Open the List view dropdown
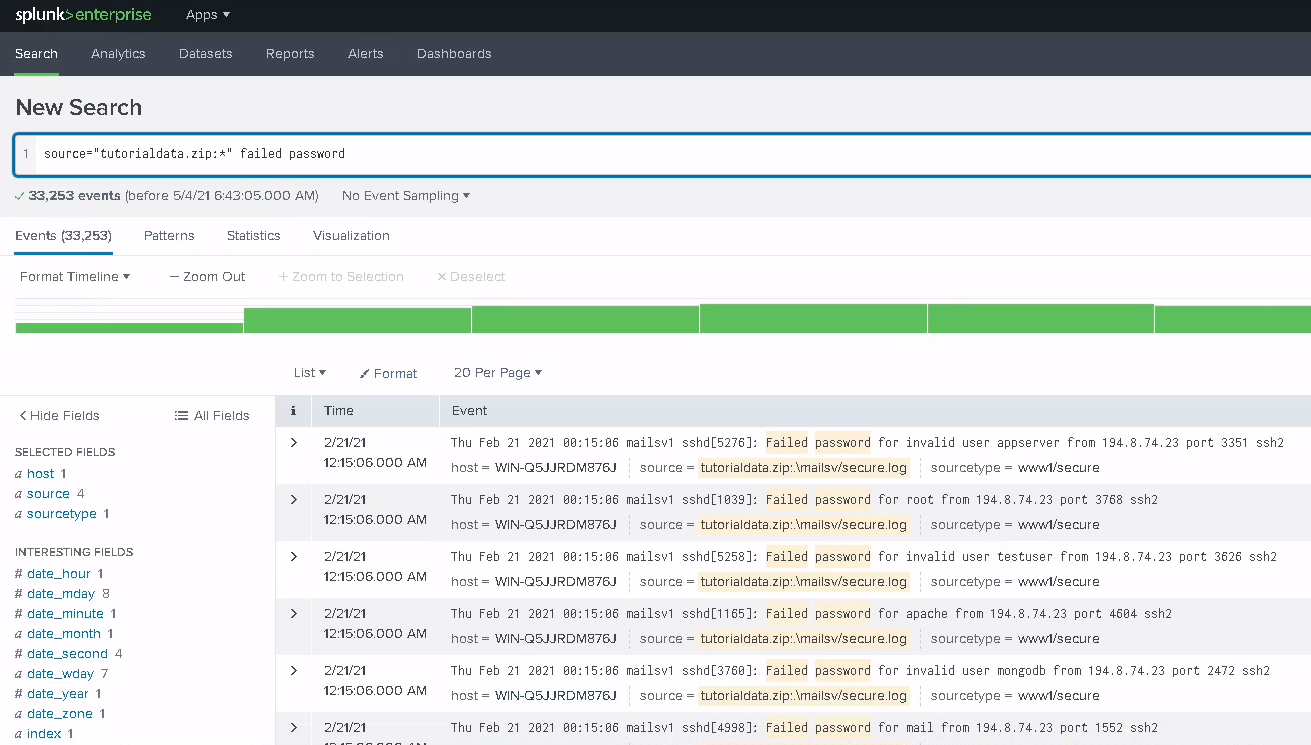Viewport: 1311px width, 745px height. coord(309,373)
